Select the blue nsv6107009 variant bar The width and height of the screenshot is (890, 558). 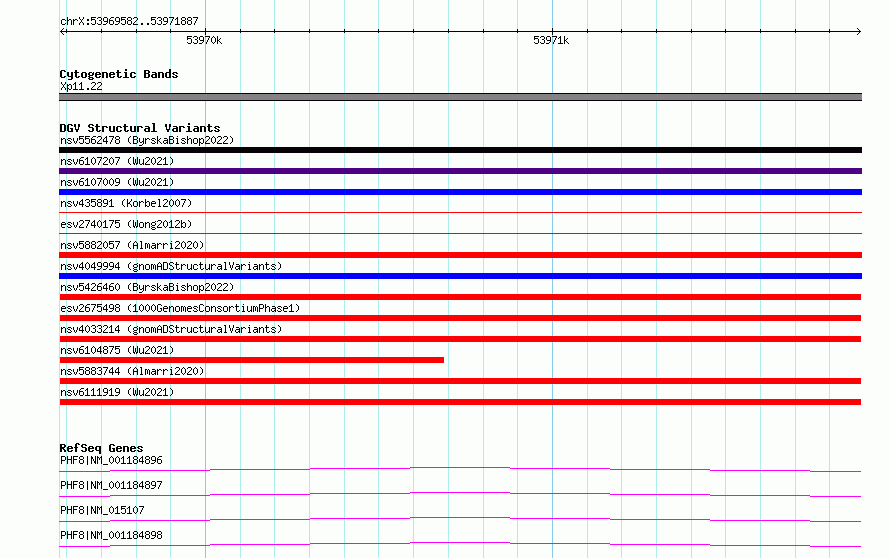coord(460,192)
